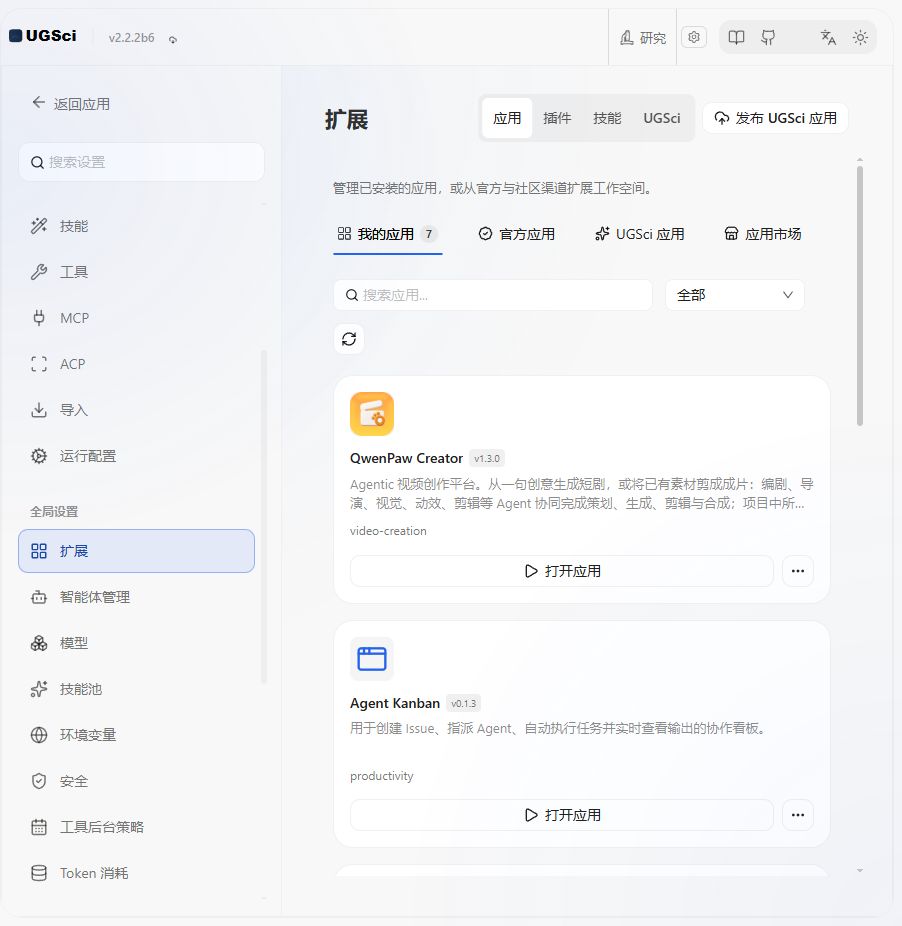
Task: Click 发布 UGSci 应用 button
Action: click(775, 118)
